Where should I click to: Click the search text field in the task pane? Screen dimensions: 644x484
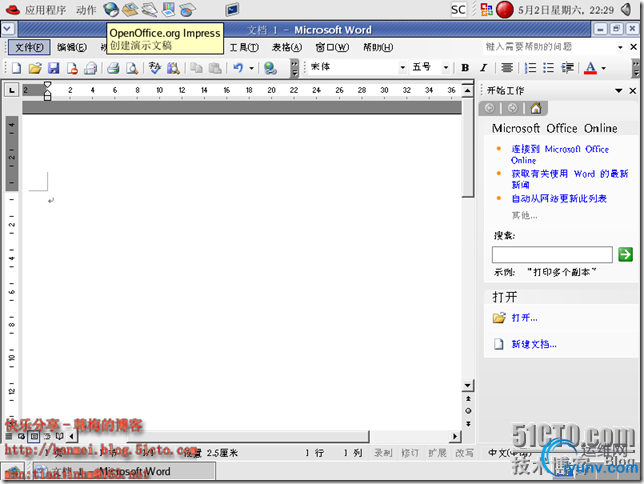[552, 255]
